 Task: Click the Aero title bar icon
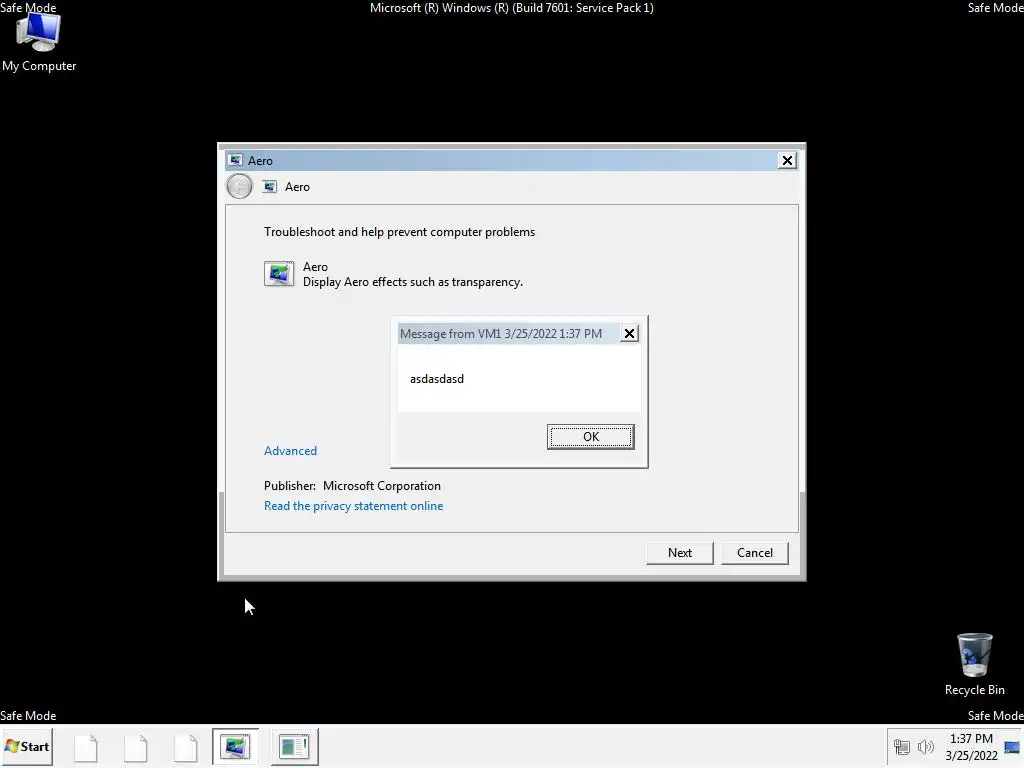(236, 160)
